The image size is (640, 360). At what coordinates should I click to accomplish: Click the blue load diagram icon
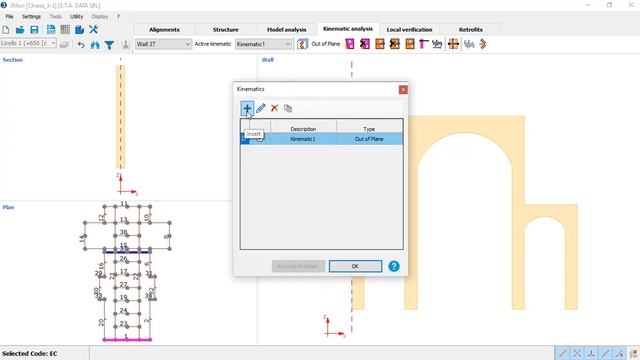[x=437, y=44]
